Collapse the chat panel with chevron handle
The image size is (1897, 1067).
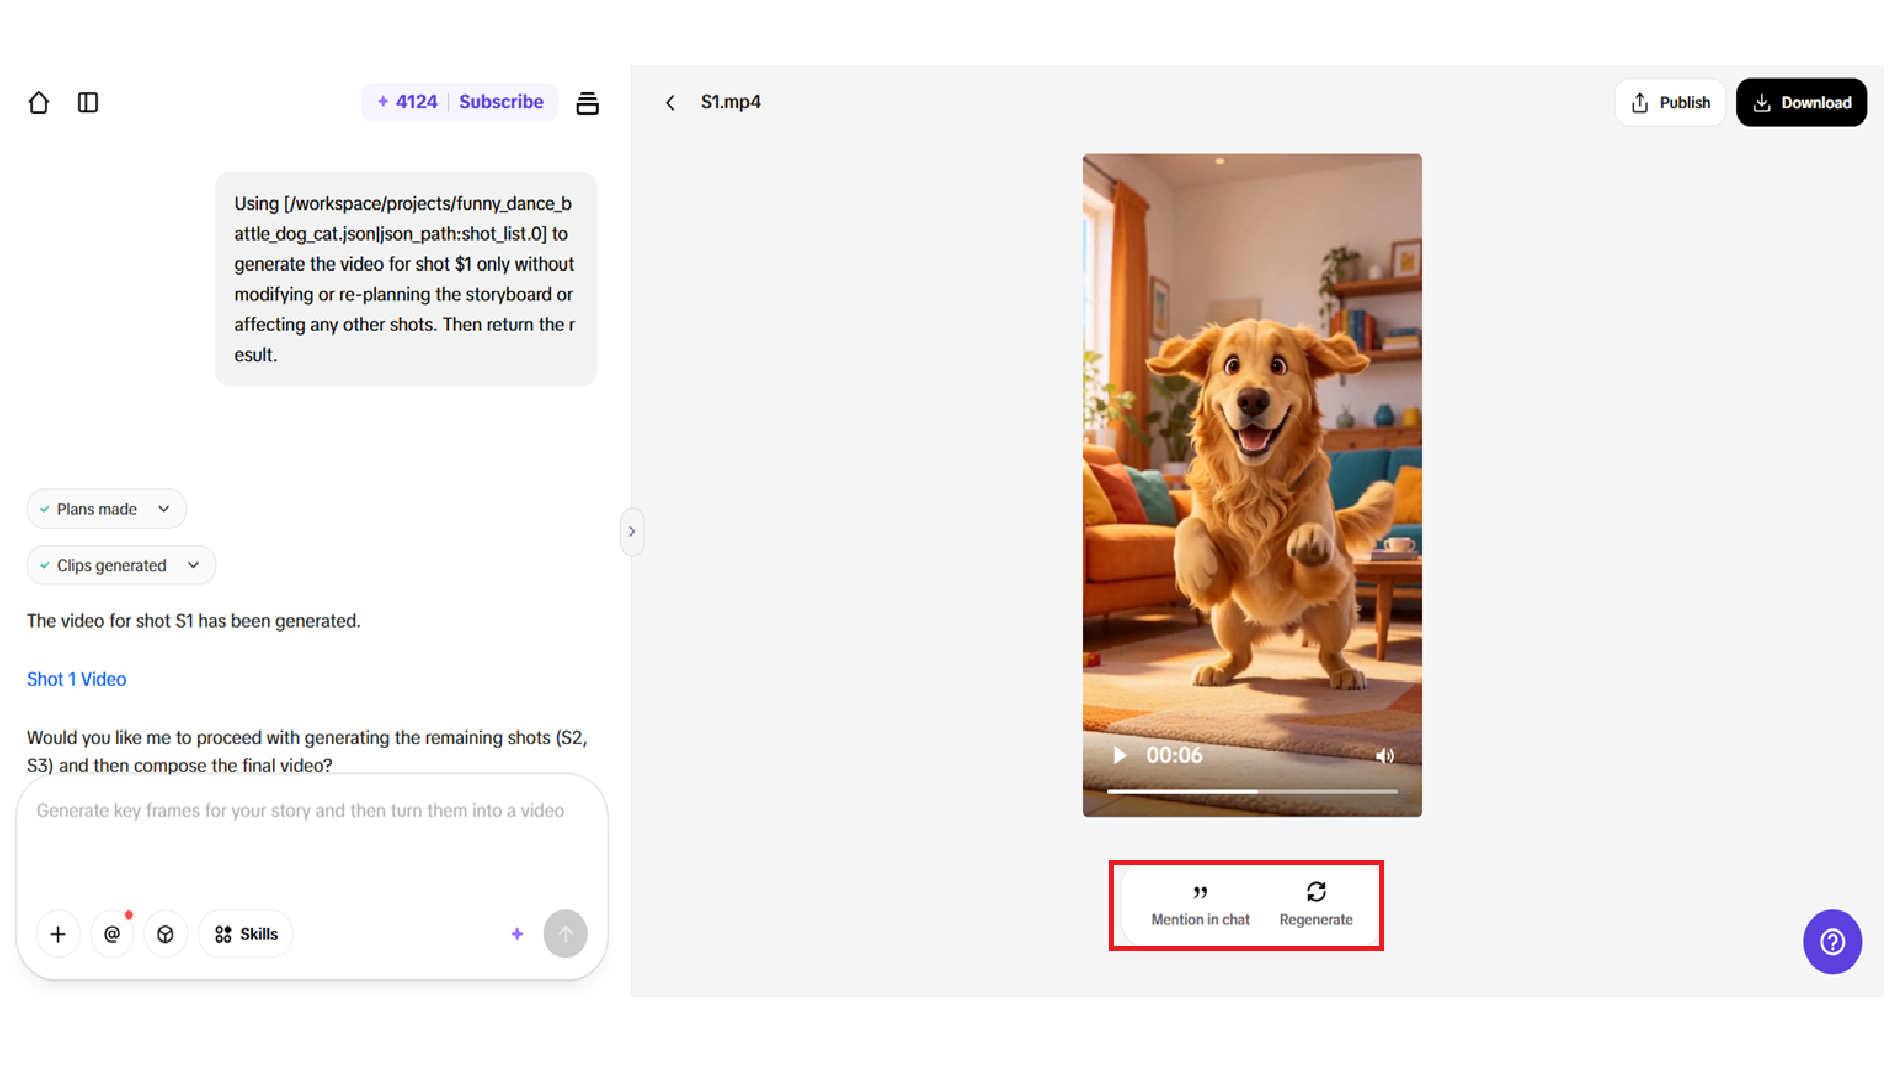pyautogui.click(x=632, y=532)
